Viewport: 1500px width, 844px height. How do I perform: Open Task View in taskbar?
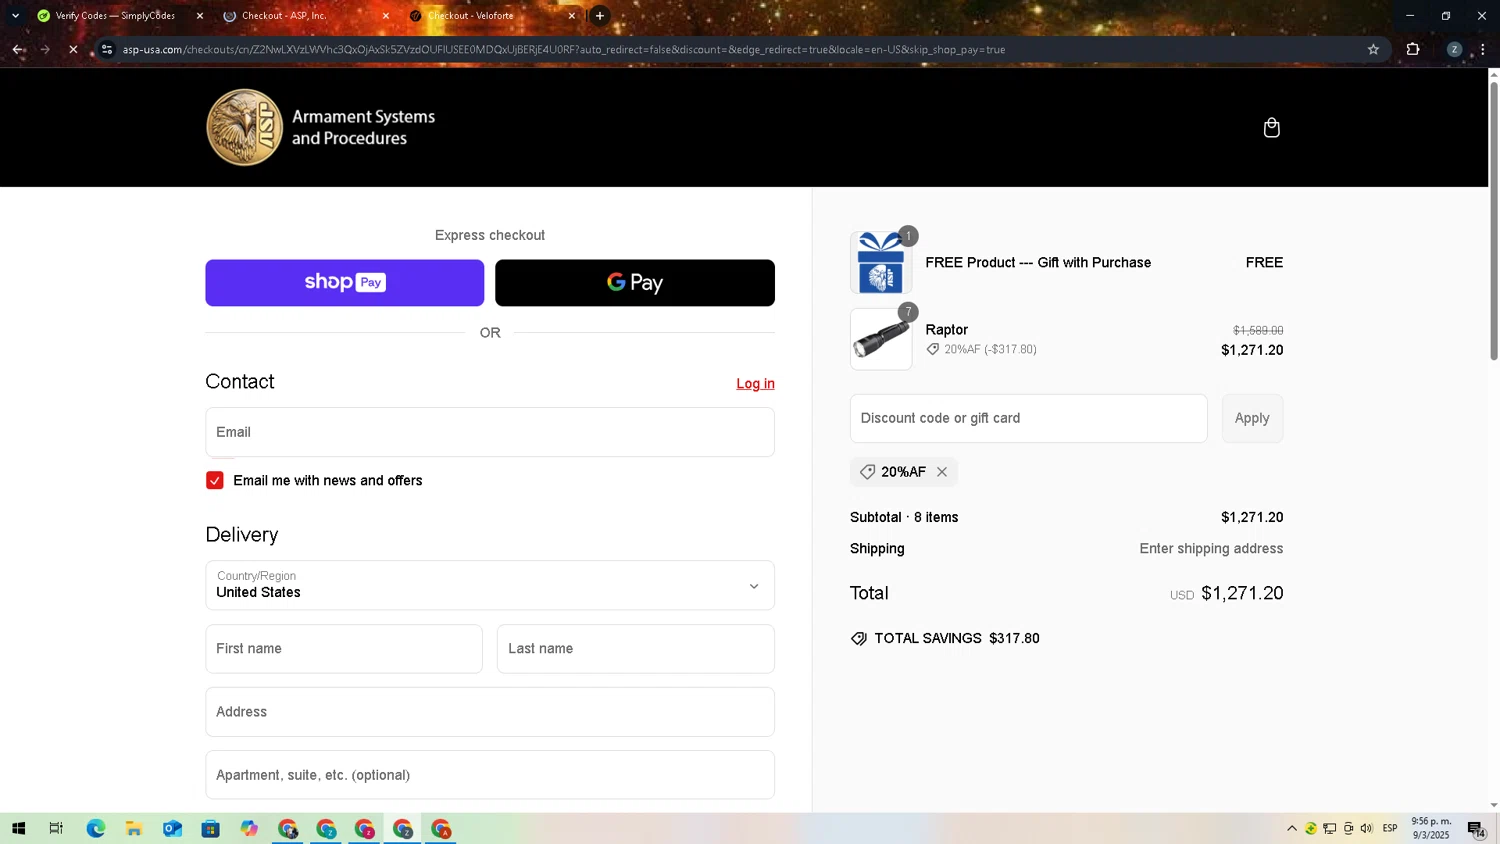[56, 829]
